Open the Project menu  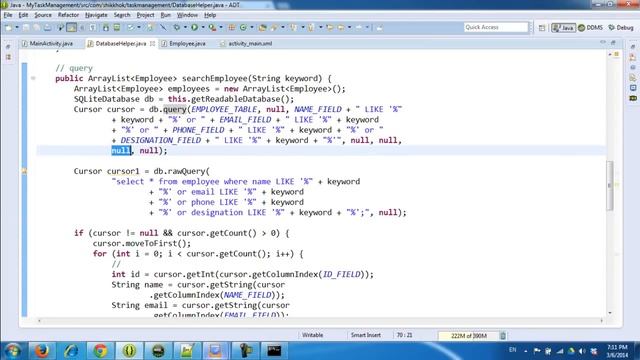[x=145, y=15]
